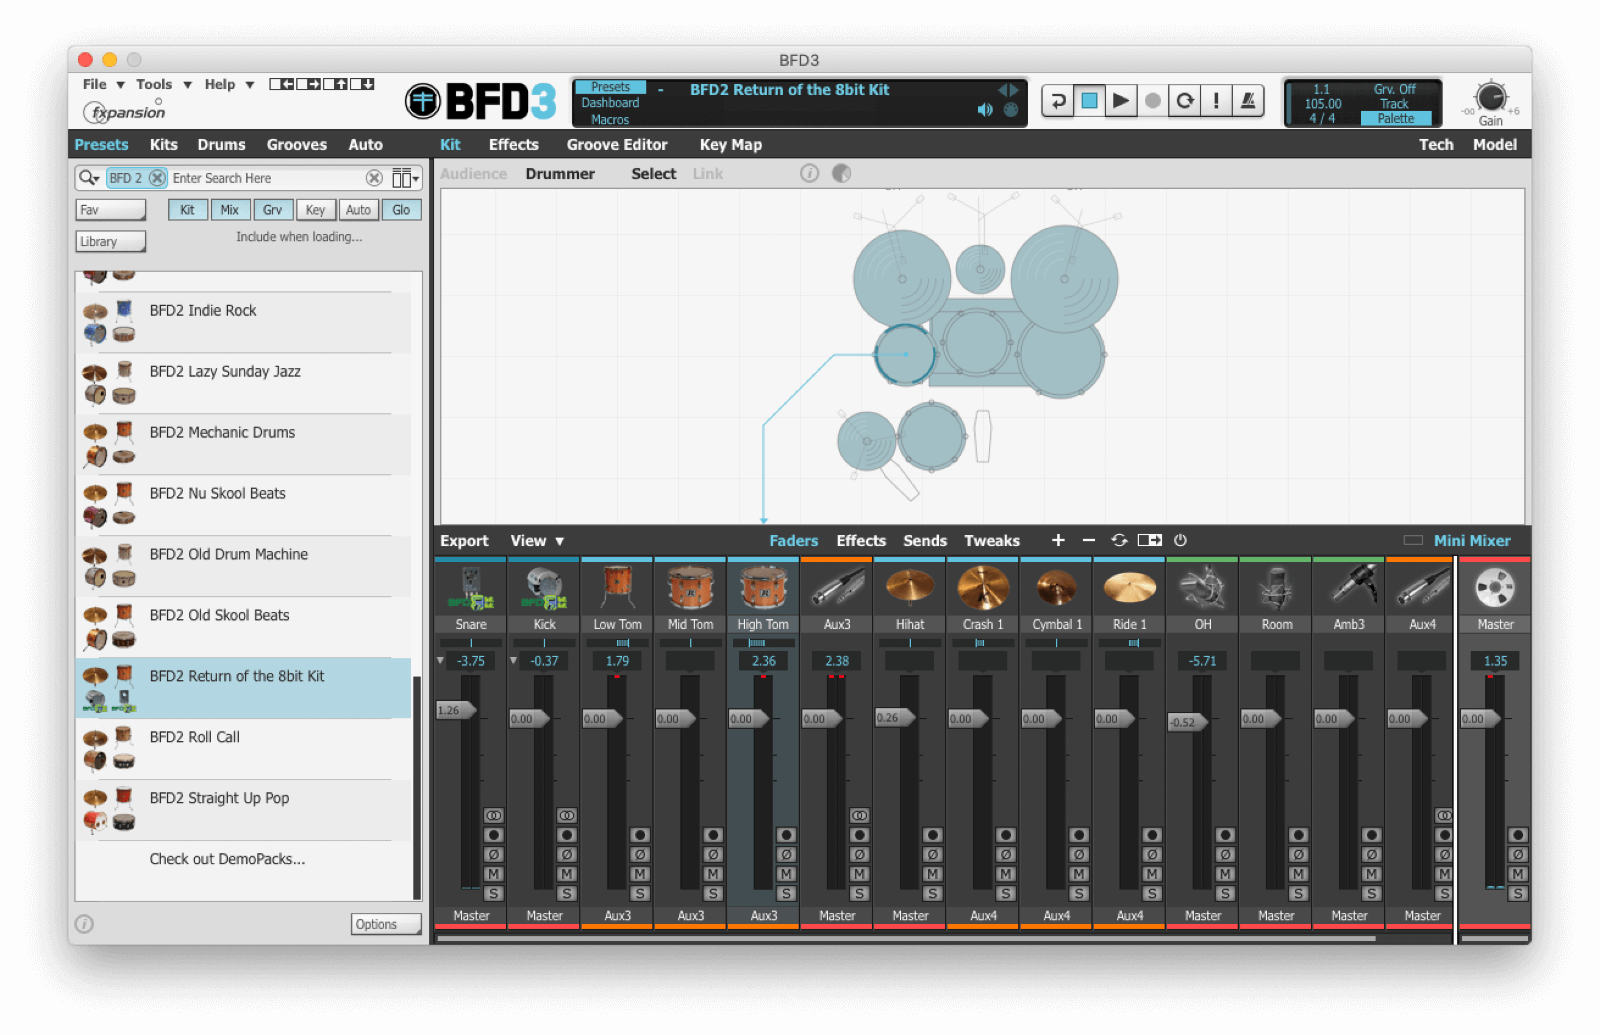Viewport: 1600px width, 1035px height.
Task: Click the Ride 1 cymbal icon
Action: (1130, 588)
